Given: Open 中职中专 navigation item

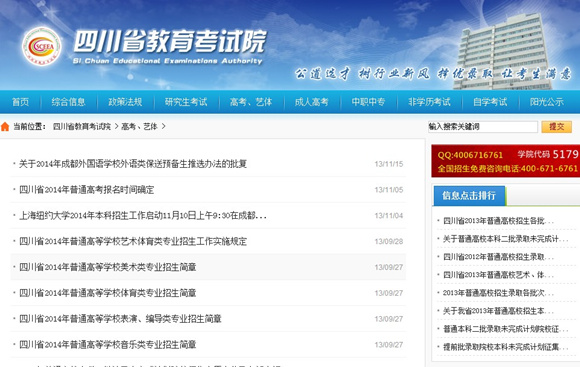Looking at the screenshot, I should pyautogui.click(x=368, y=102).
